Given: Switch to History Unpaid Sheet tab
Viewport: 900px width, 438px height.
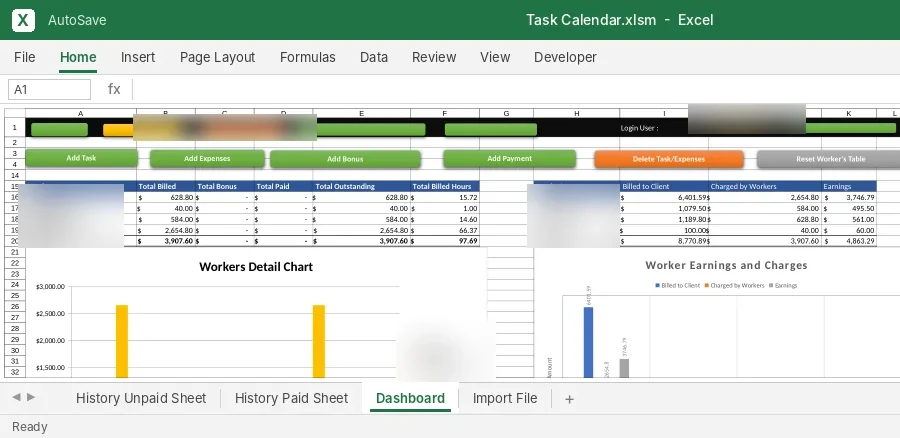Looking at the screenshot, I should [141, 398].
